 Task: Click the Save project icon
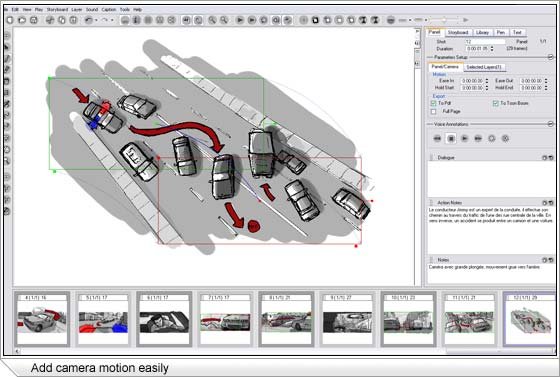click(34, 20)
